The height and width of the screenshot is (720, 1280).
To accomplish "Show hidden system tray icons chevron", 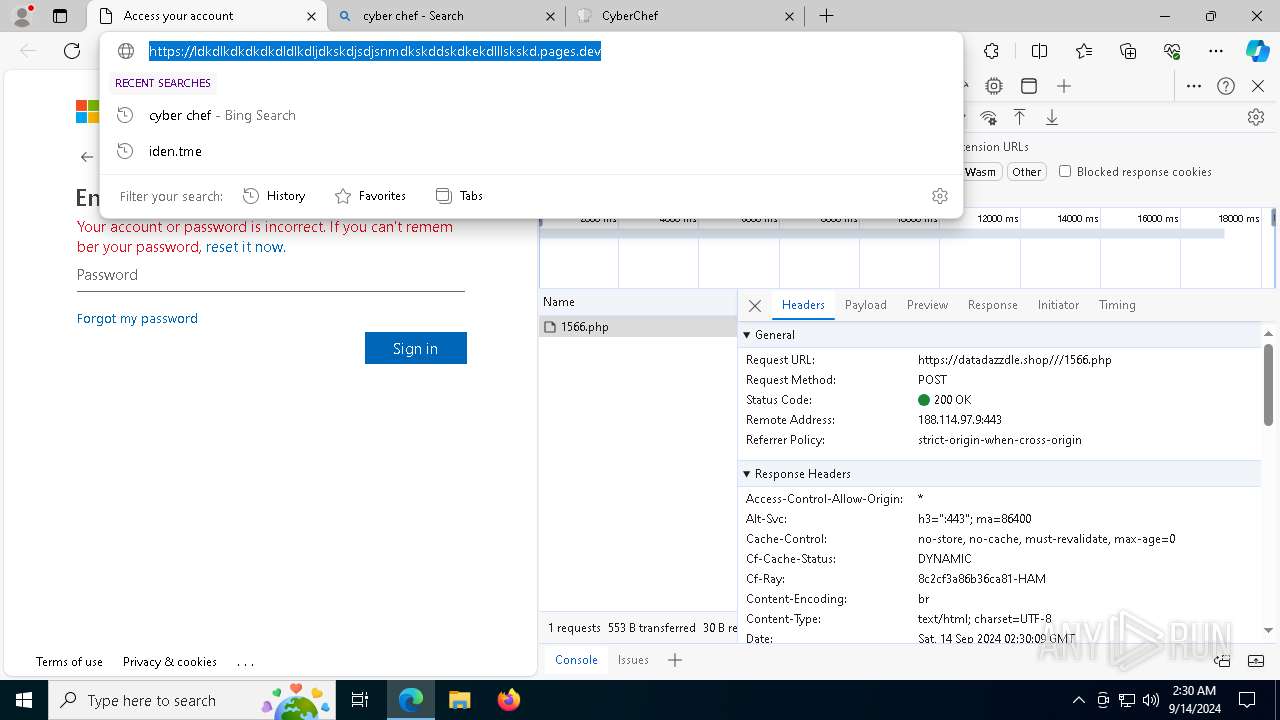I will coord(1078,700).
